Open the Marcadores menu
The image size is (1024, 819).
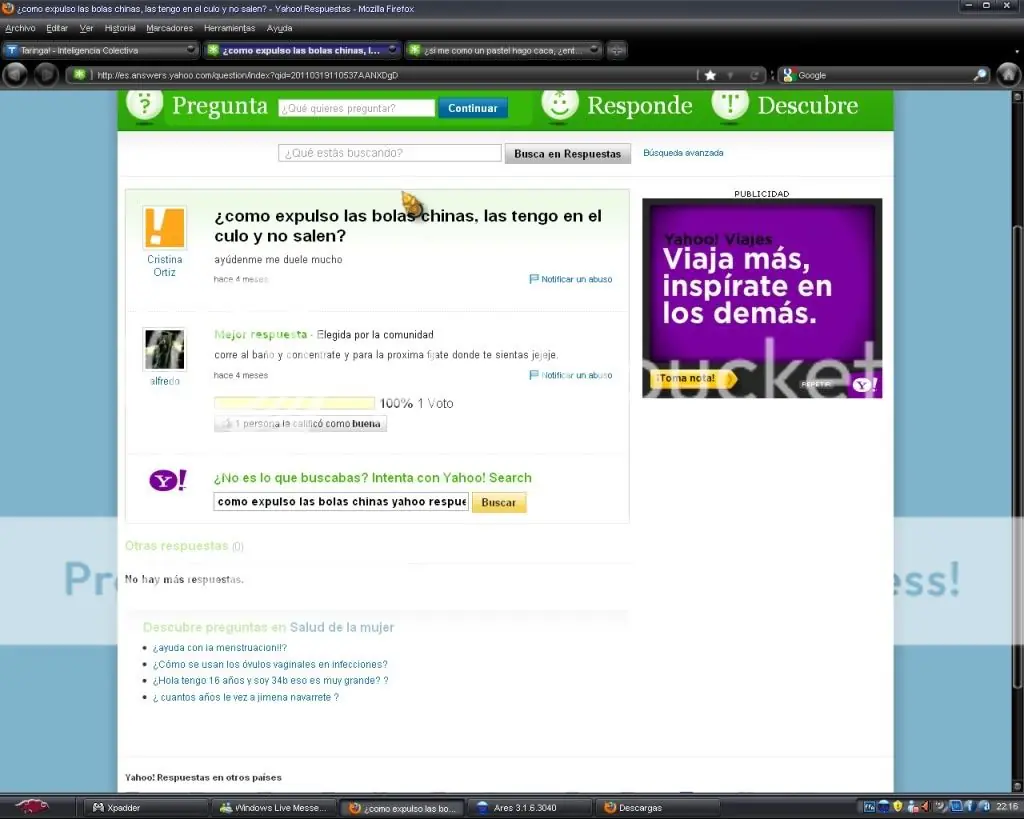click(x=170, y=28)
